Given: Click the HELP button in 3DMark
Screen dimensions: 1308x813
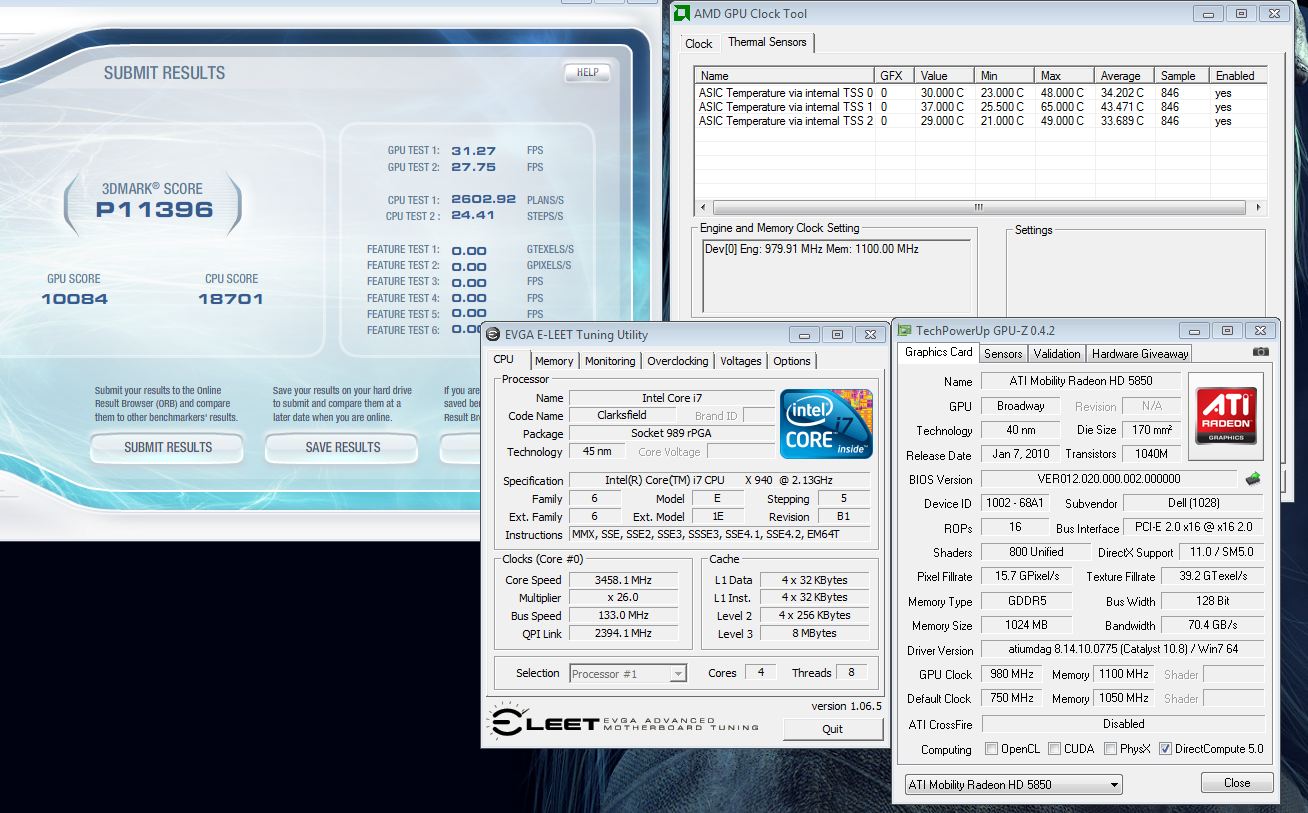Looking at the screenshot, I should click(587, 72).
